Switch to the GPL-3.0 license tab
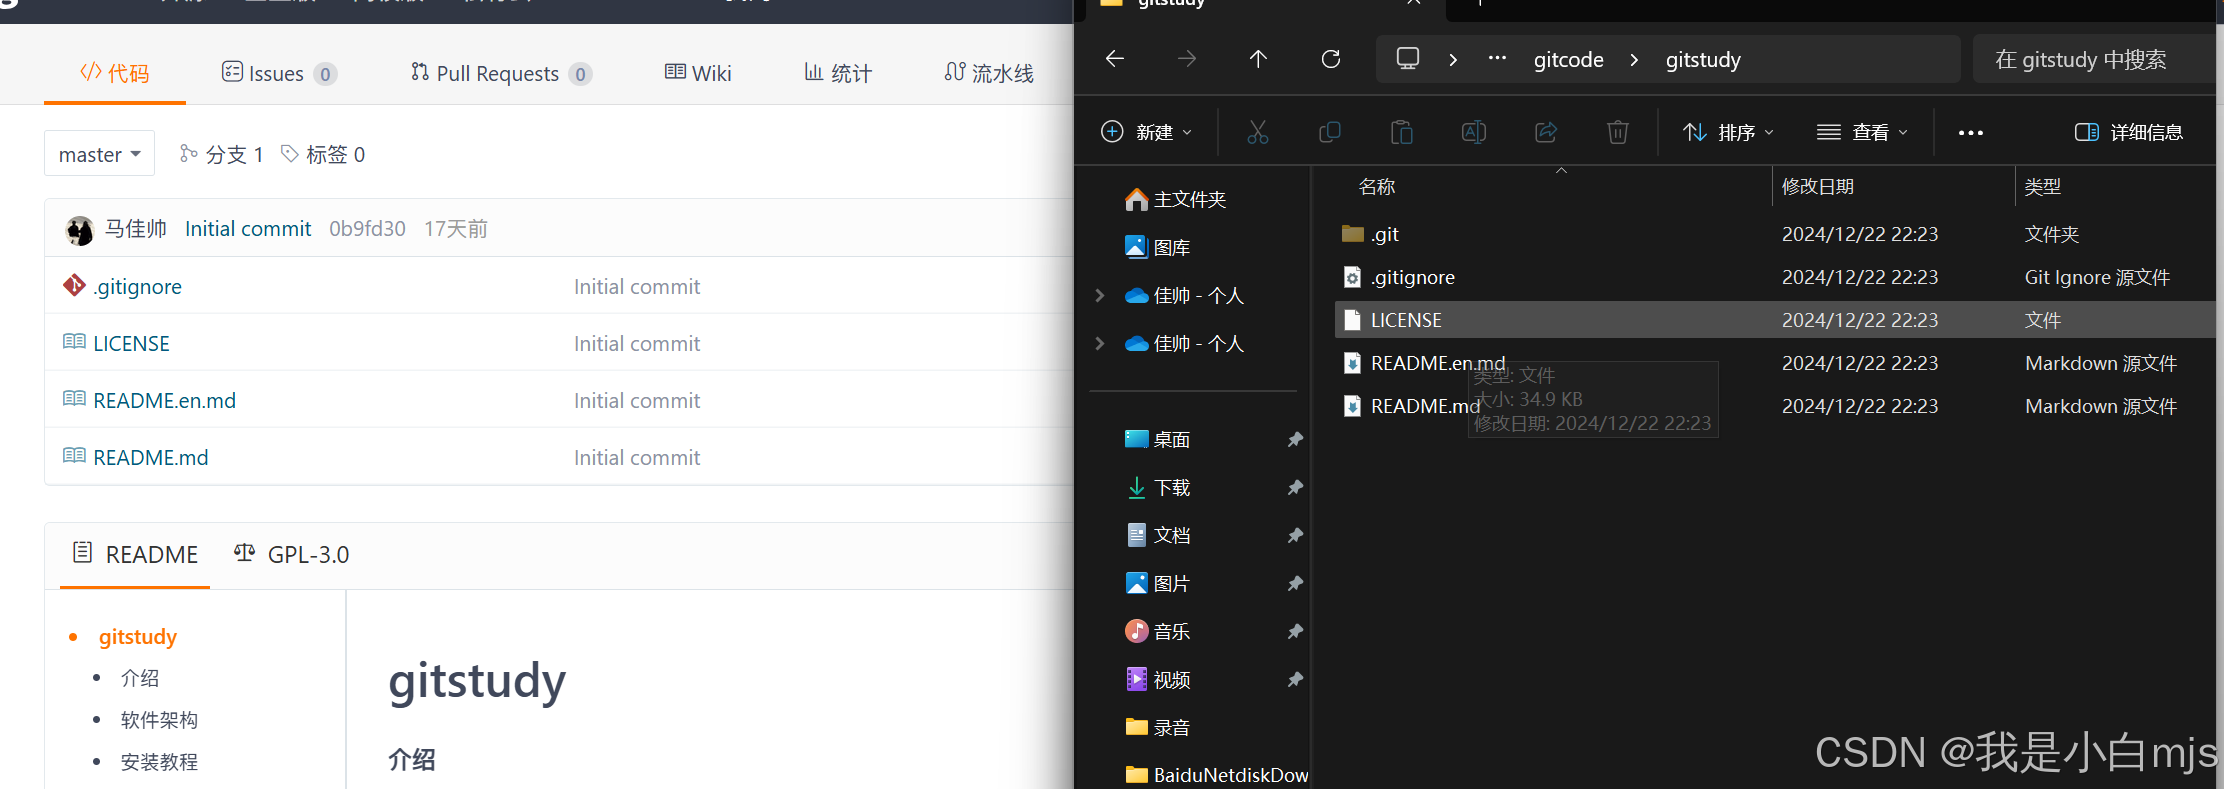 point(291,554)
